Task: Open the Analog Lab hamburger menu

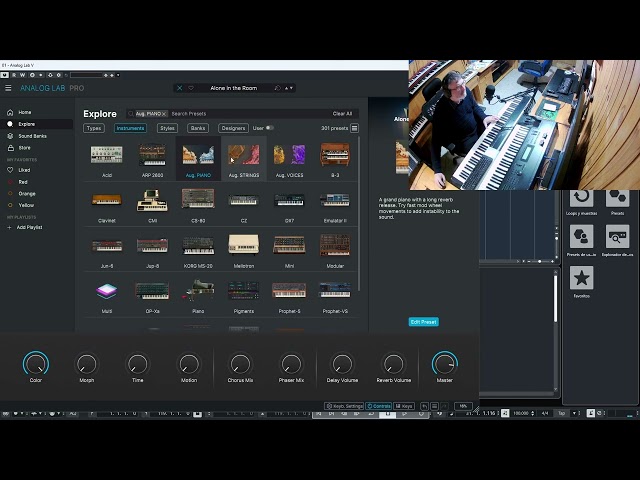Action: click(8, 88)
